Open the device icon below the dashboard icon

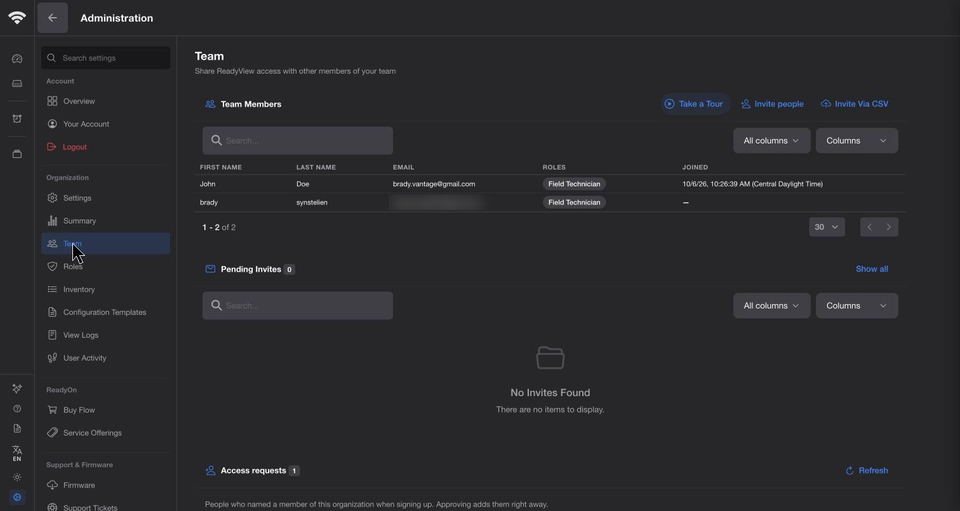pyautogui.click(x=17, y=84)
